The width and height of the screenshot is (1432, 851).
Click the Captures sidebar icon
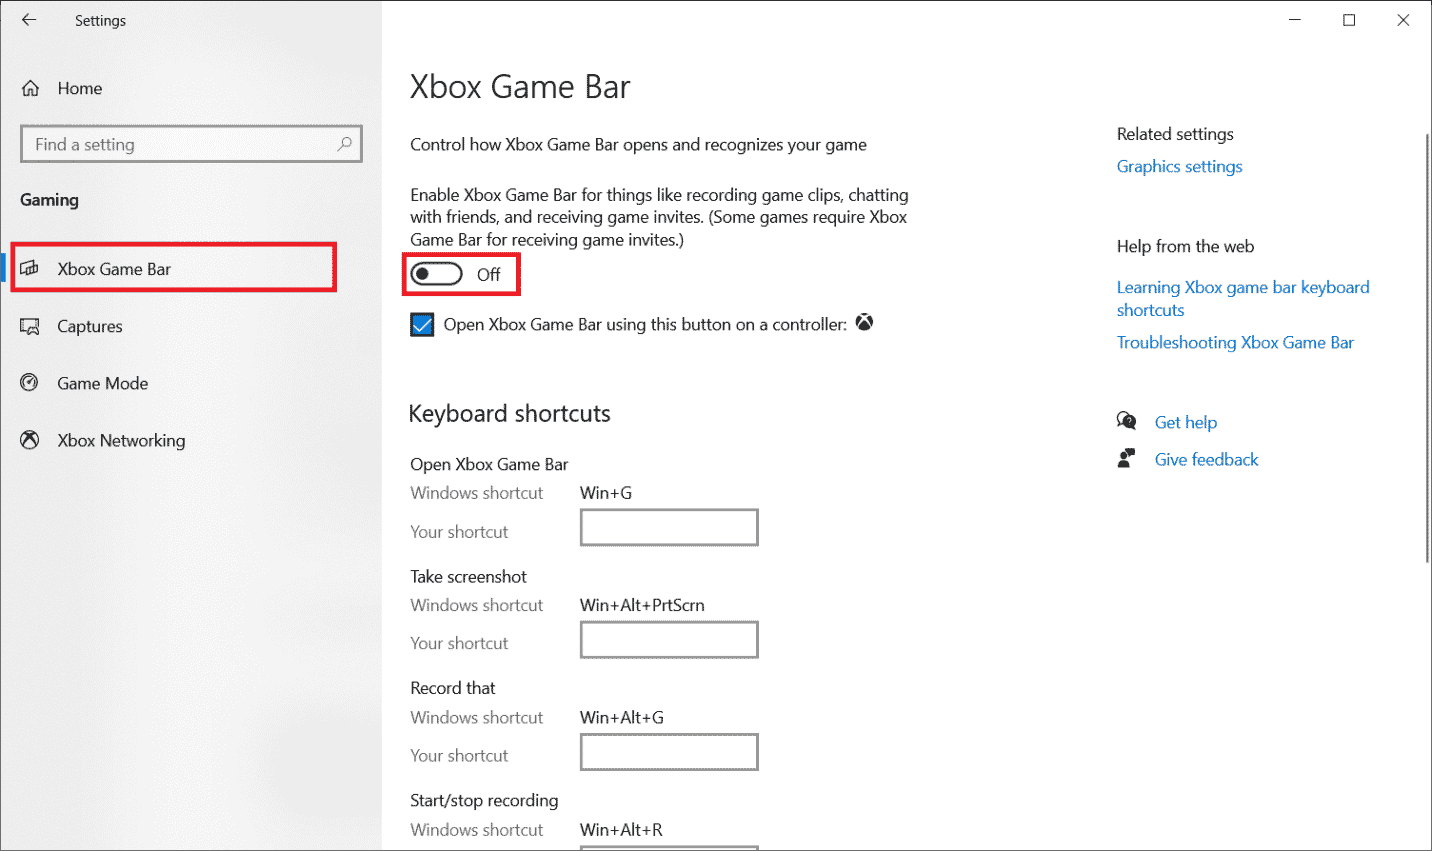click(x=30, y=326)
